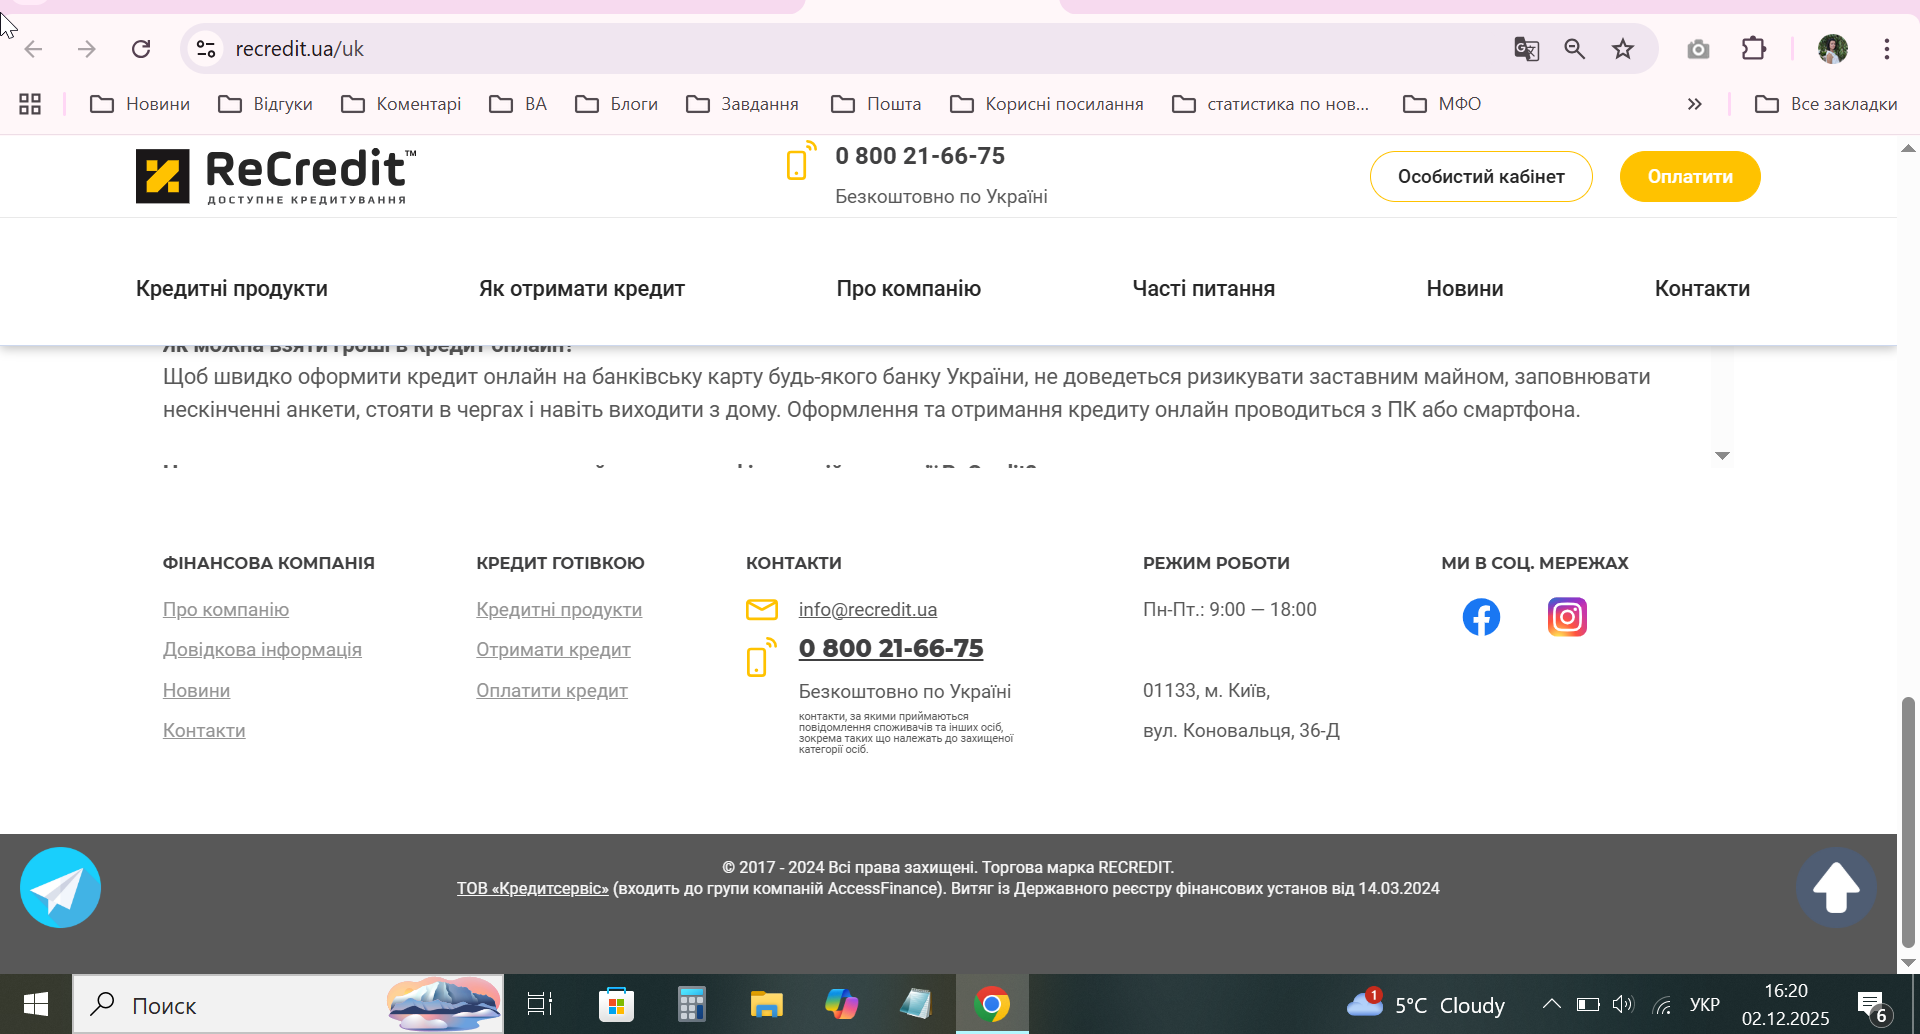Click the text box scroll-down arrow

click(x=1722, y=455)
